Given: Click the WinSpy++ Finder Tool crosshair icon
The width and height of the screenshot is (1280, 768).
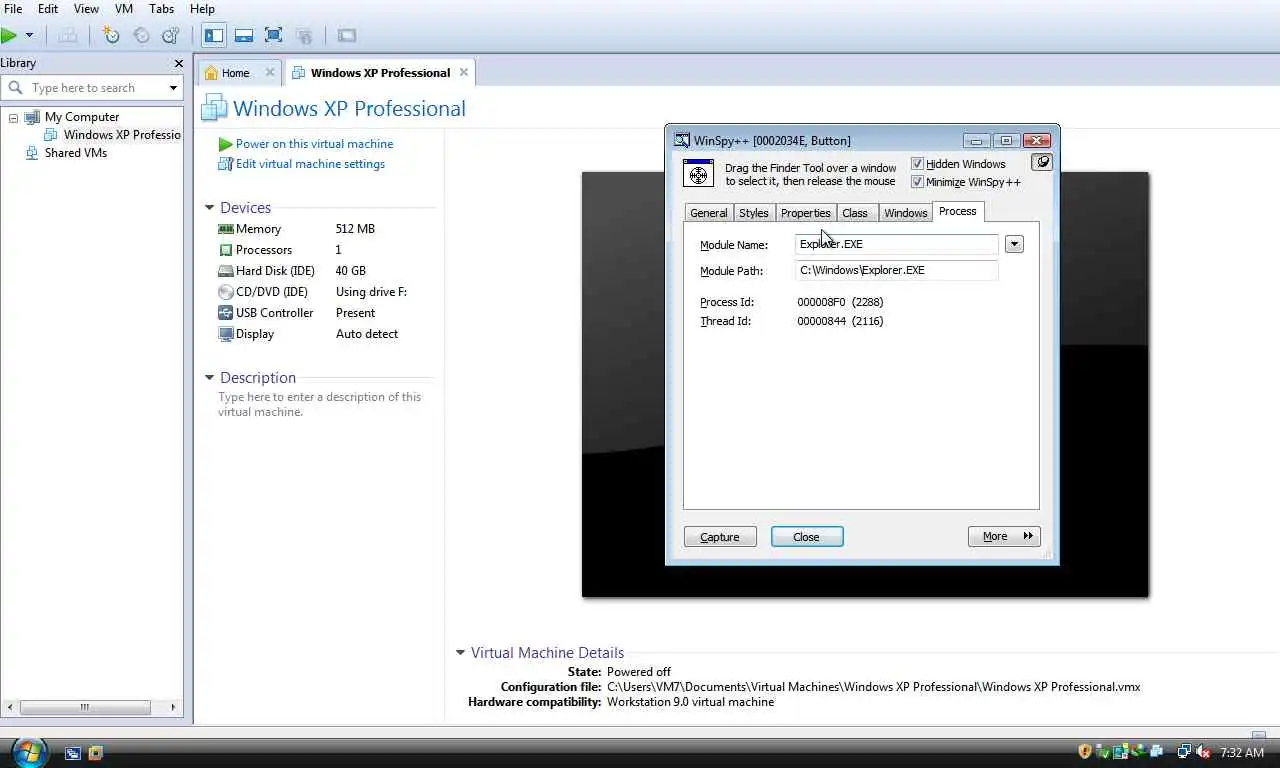Looking at the screenshot, I should [x=698, y=173].
